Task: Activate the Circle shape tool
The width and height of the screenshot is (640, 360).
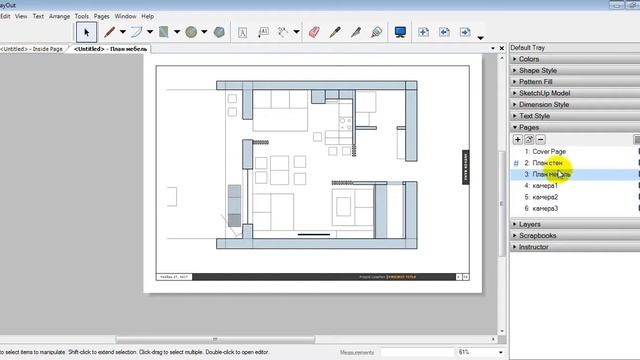Action: tap(191, 32)
